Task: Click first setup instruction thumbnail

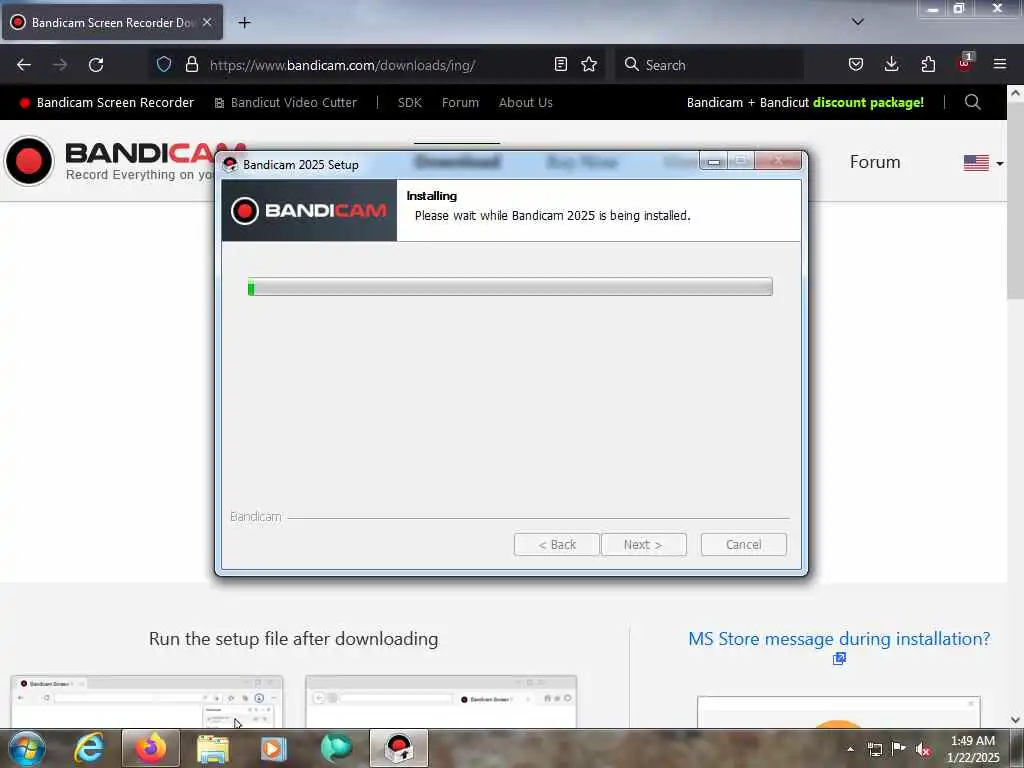Action: pyautogui.click(x=147, y=701)
